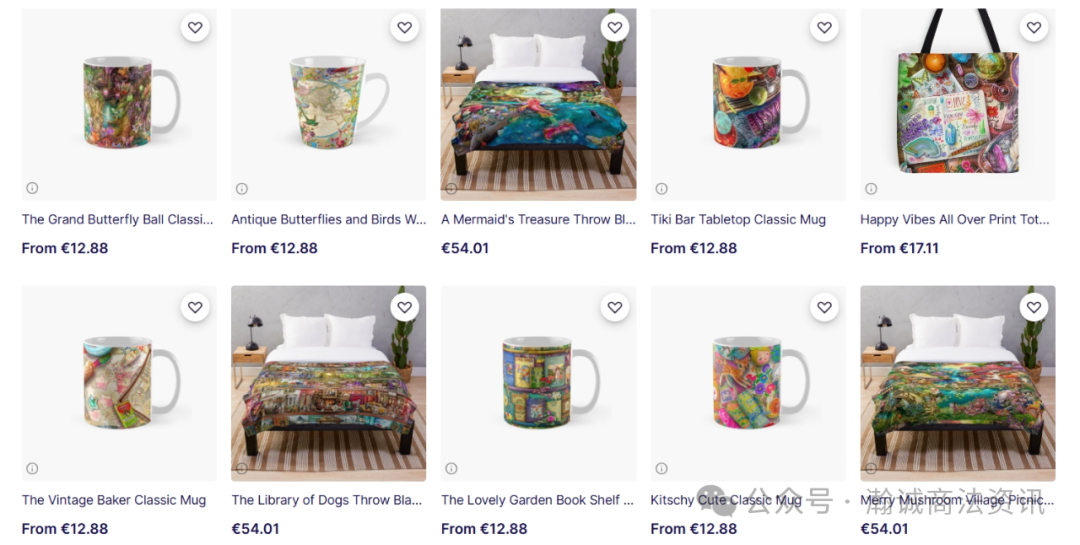The height and width of the screenshot is (545, 1080).
Task: Open Happy Vibes tote bag product image
Action: pyautogui.click(x=957, y=105)
